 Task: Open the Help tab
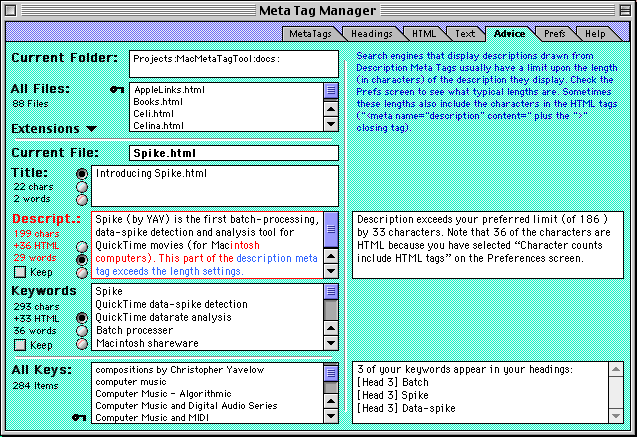pos(595,34)
